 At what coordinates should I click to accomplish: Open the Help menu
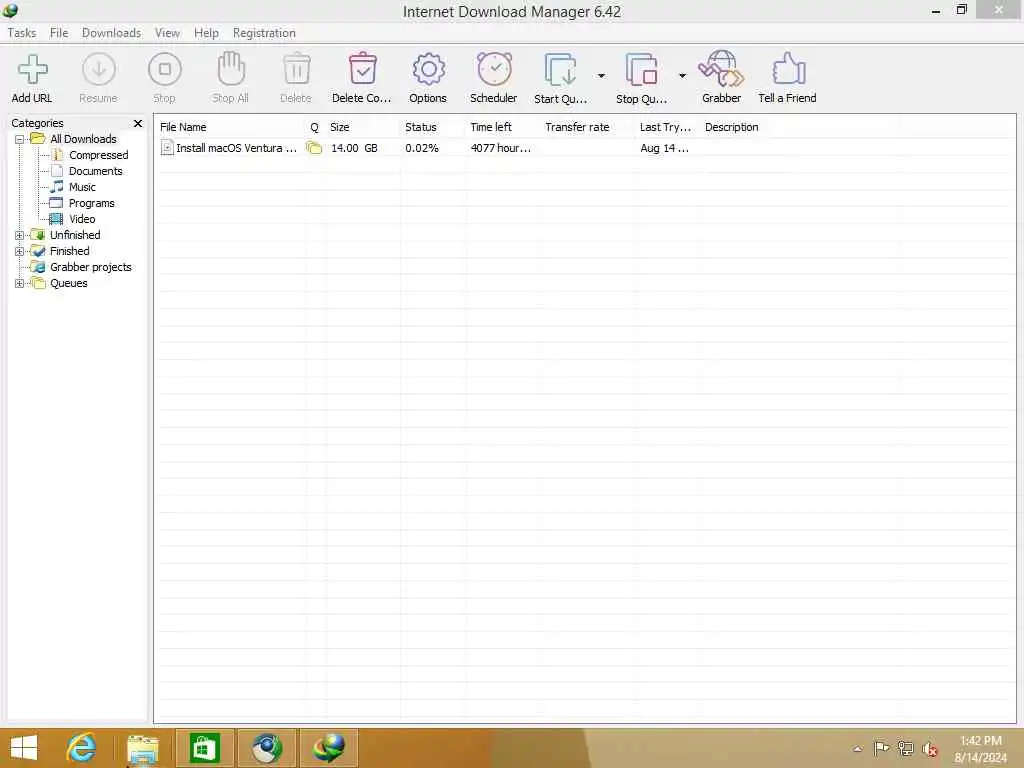coord(206,33)
